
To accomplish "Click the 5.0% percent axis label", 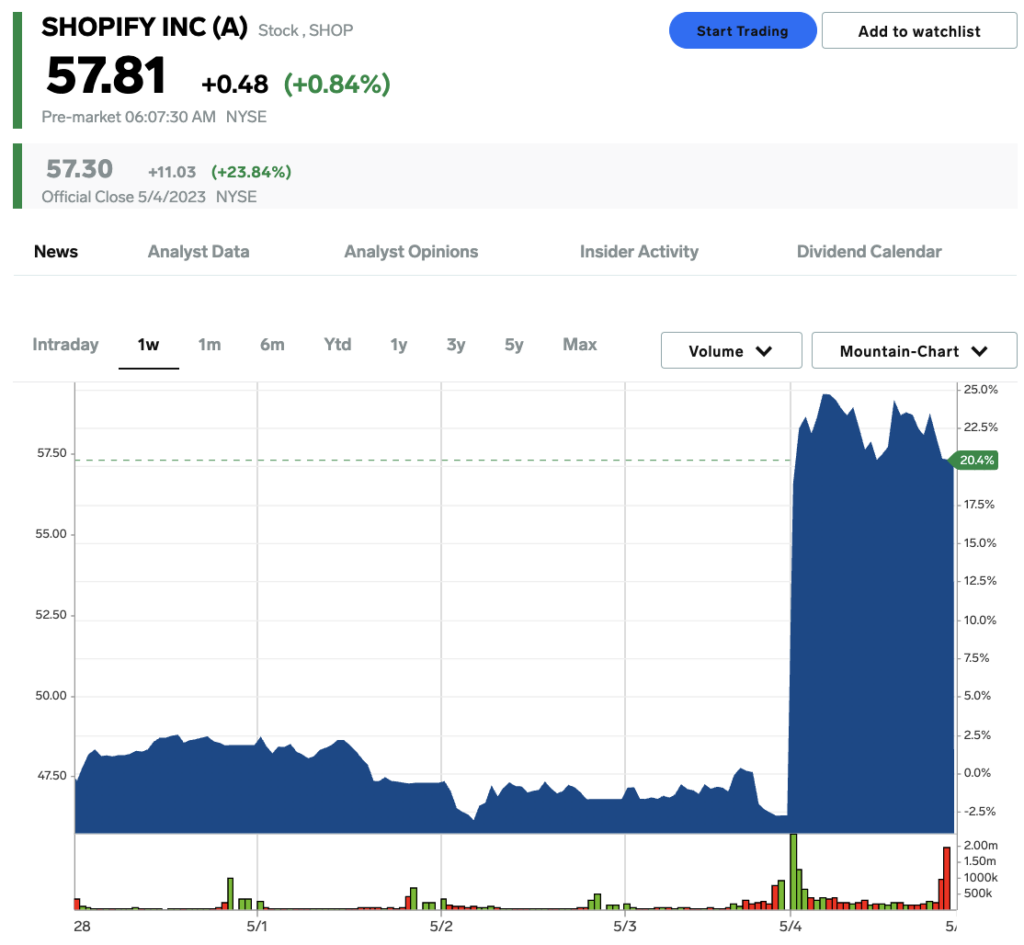I will [978, 696].
